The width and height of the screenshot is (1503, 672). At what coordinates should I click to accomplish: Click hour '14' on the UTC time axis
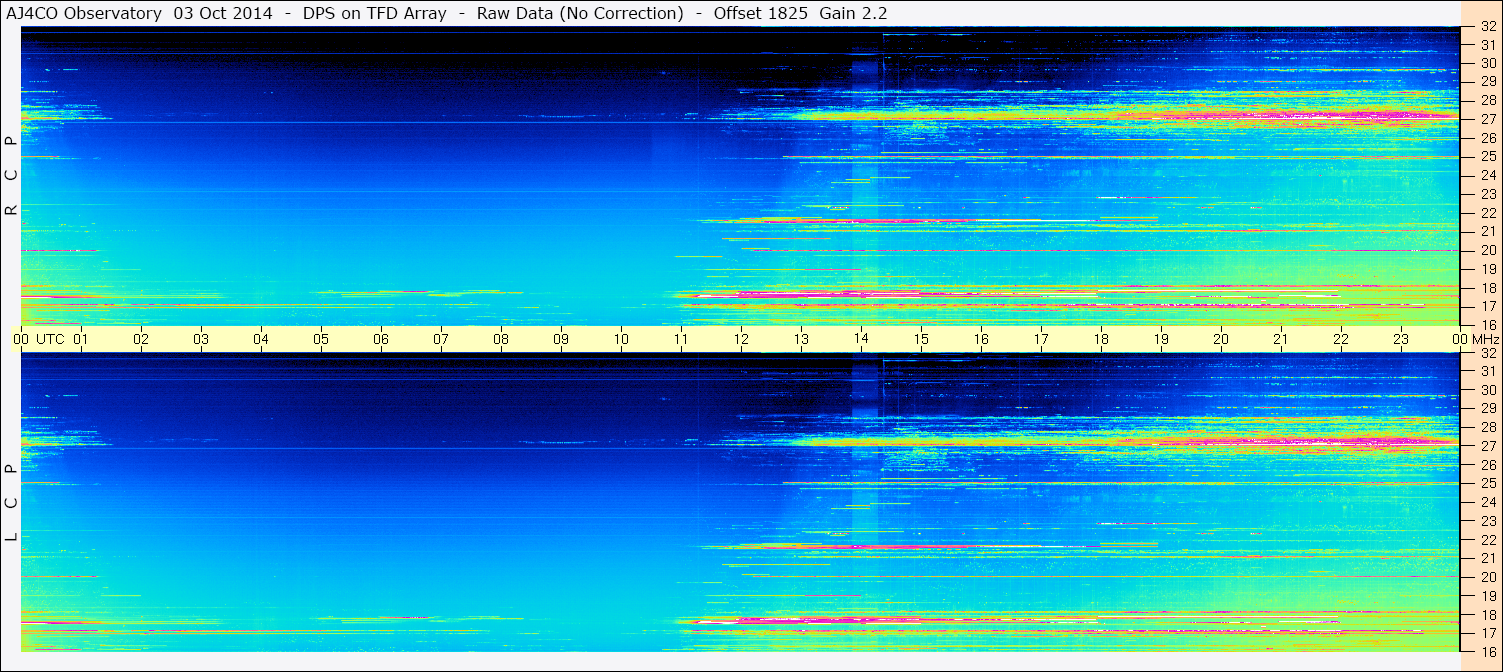point(861,339)
